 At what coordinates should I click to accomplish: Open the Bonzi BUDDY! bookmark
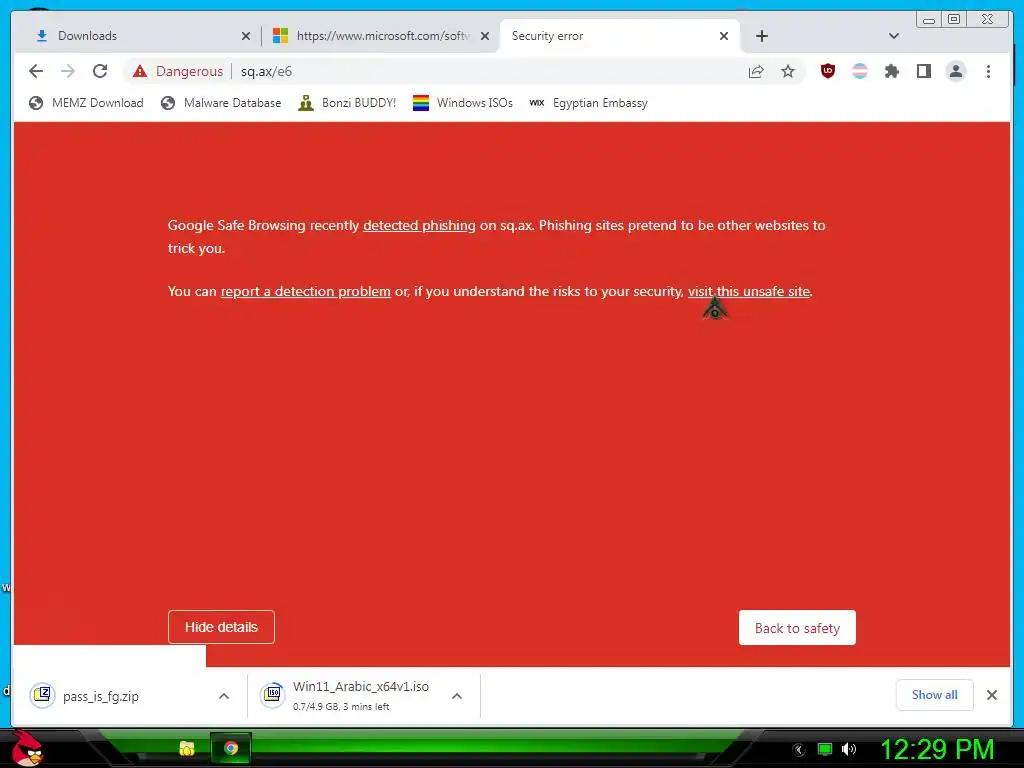347,103
